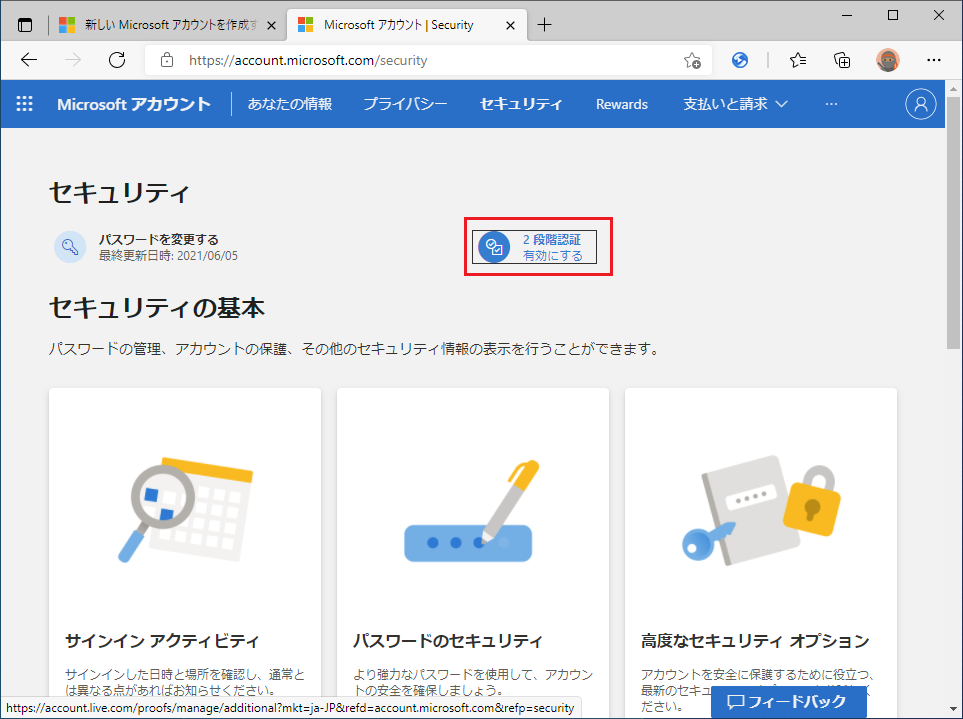This screenshot has height=719, width=963.
Task: Click the notebook and padlock illustration
Action: coord(762,510)
